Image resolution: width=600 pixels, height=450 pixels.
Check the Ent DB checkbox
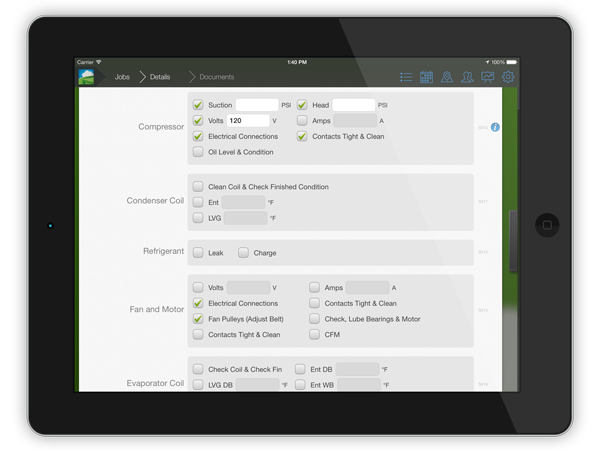(300, 369)
